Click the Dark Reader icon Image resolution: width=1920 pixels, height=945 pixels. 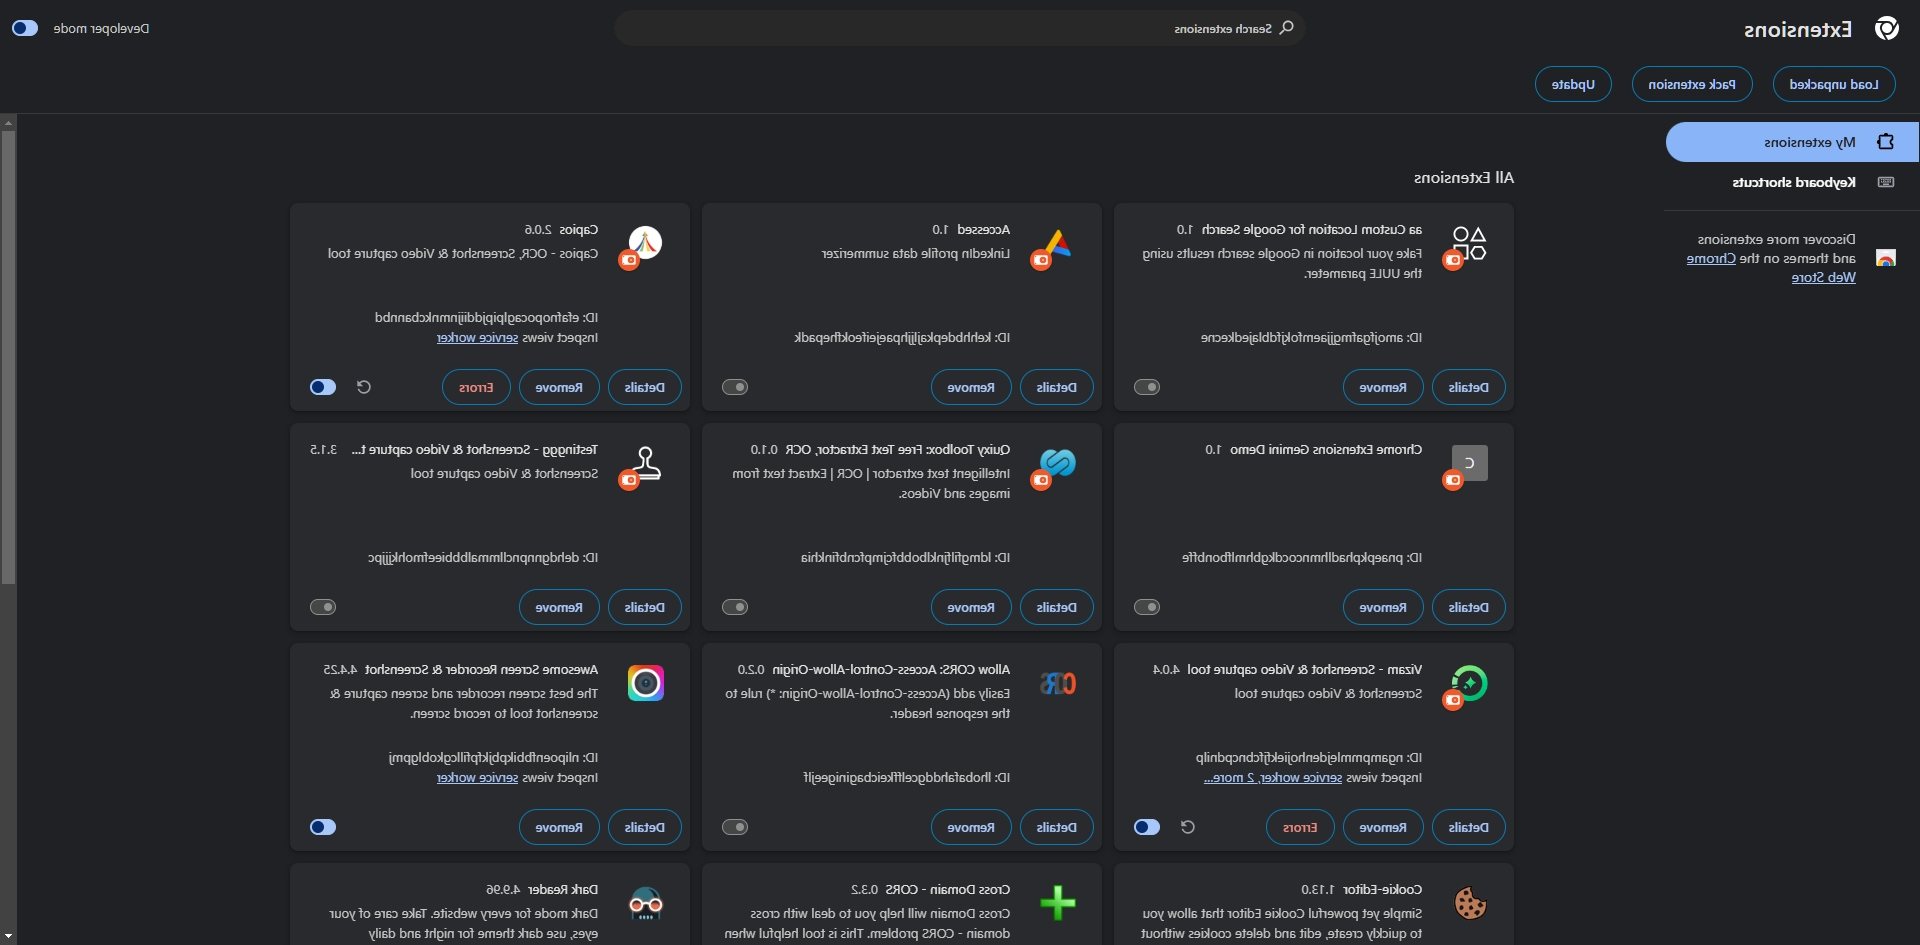[645, 903]
